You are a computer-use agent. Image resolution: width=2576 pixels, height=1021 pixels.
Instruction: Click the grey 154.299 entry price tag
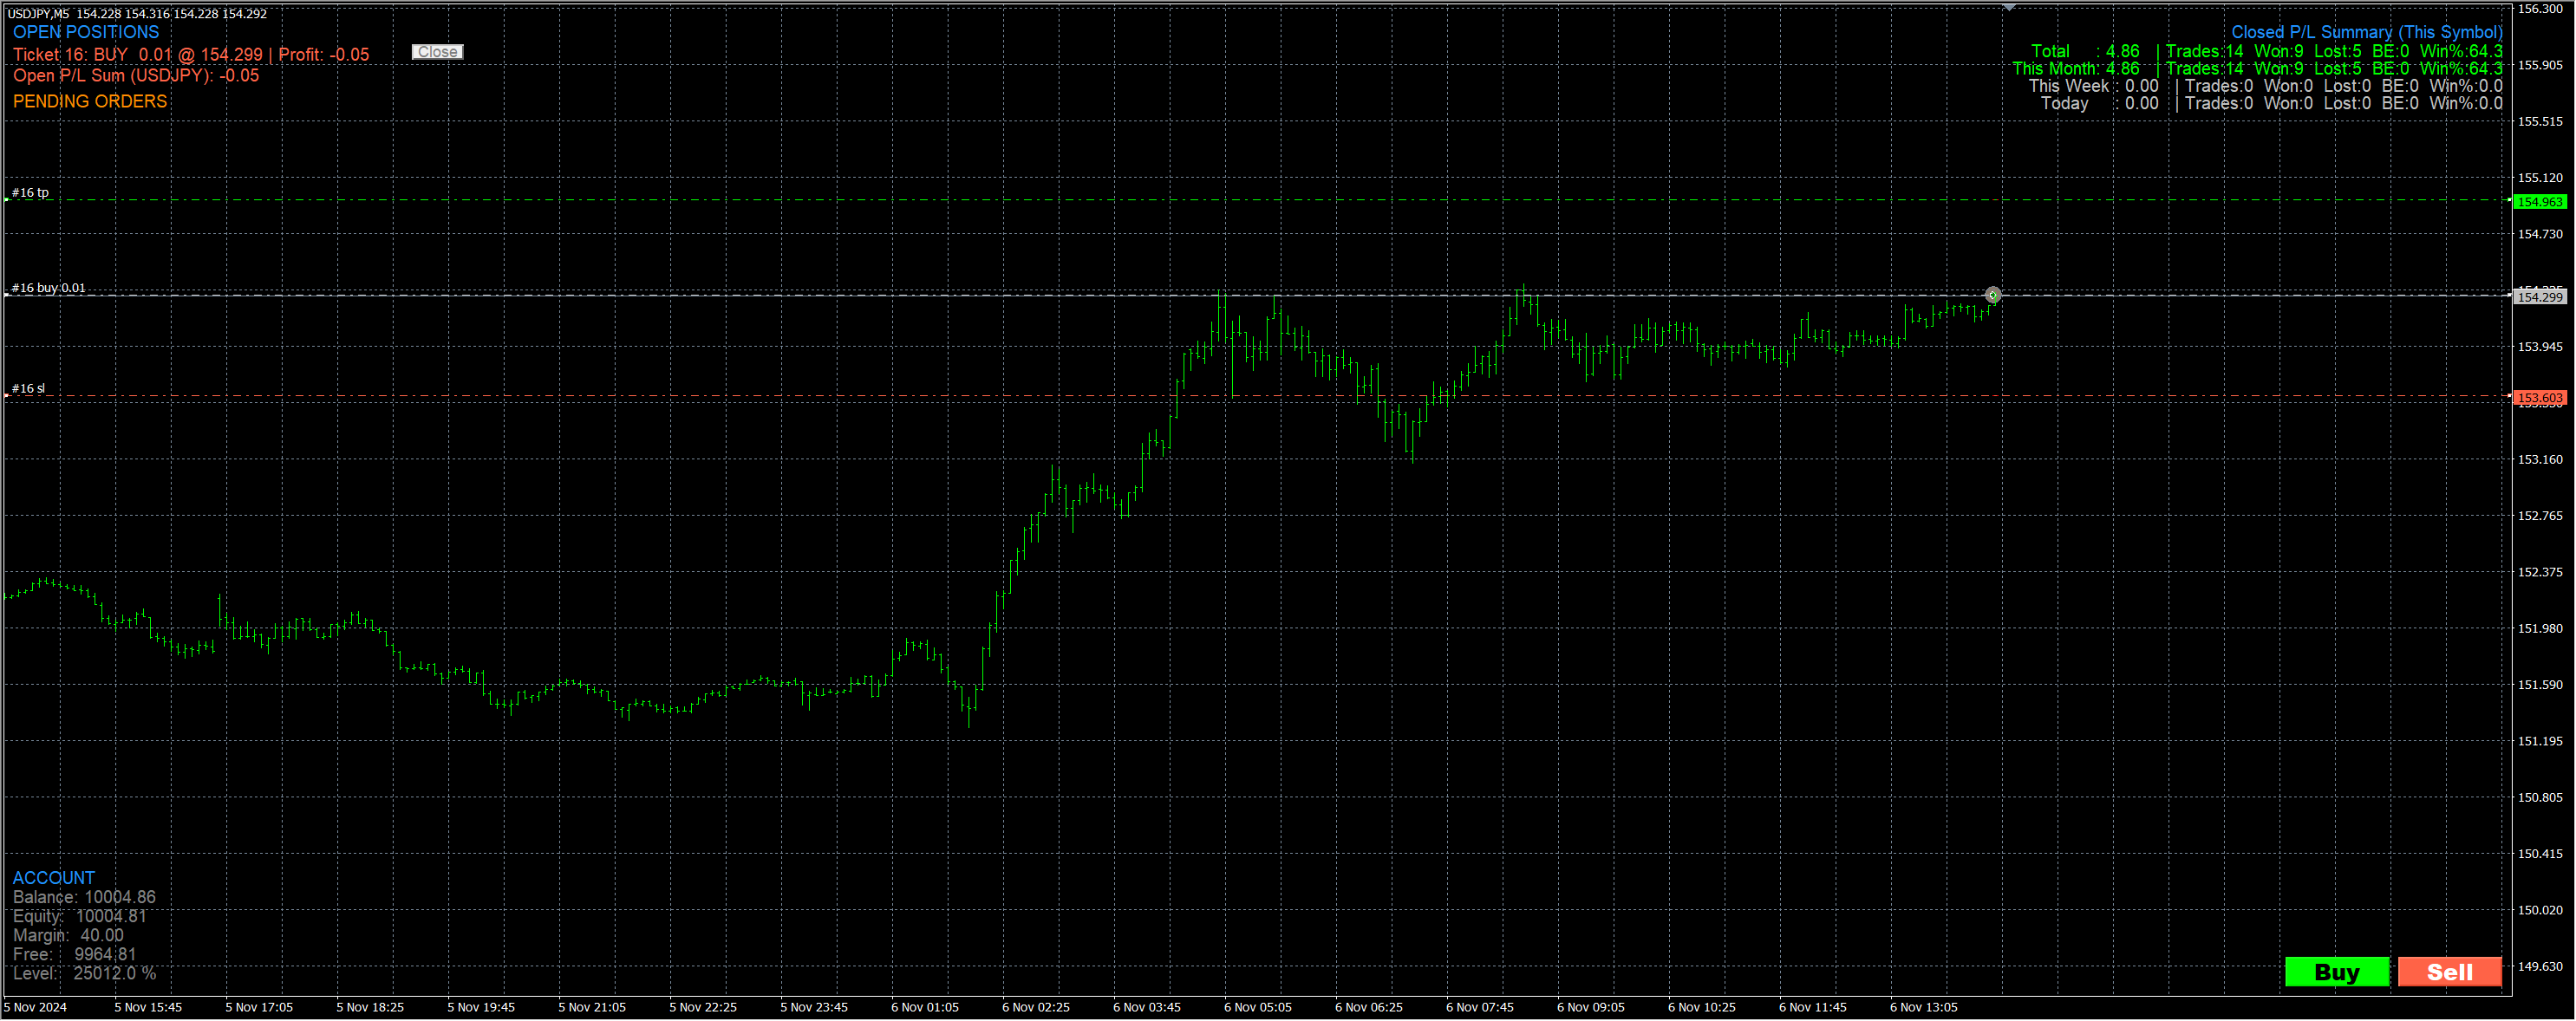coord(2539,297)
